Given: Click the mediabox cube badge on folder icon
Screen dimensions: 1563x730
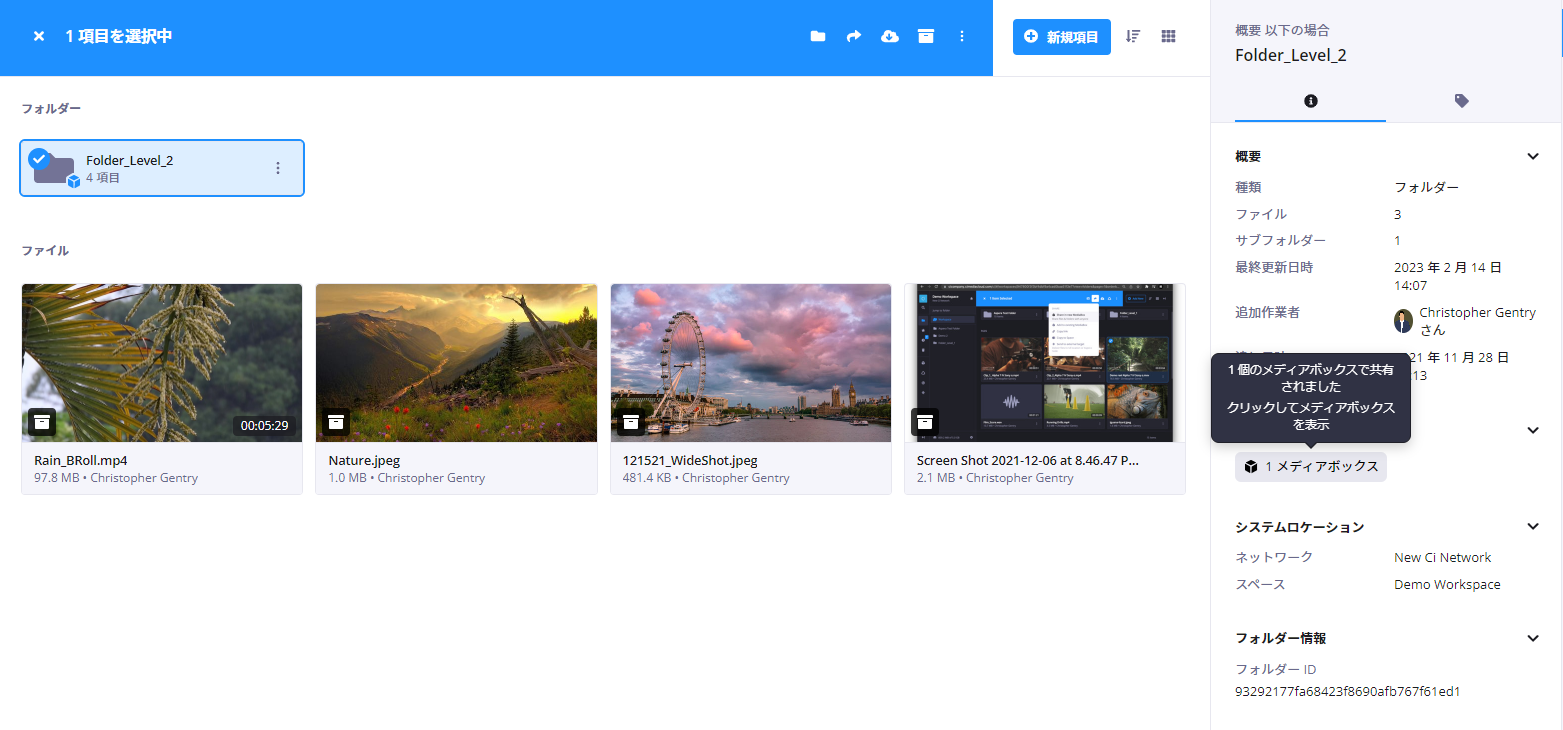Looking at the screenshot, I should coord(73,182).
